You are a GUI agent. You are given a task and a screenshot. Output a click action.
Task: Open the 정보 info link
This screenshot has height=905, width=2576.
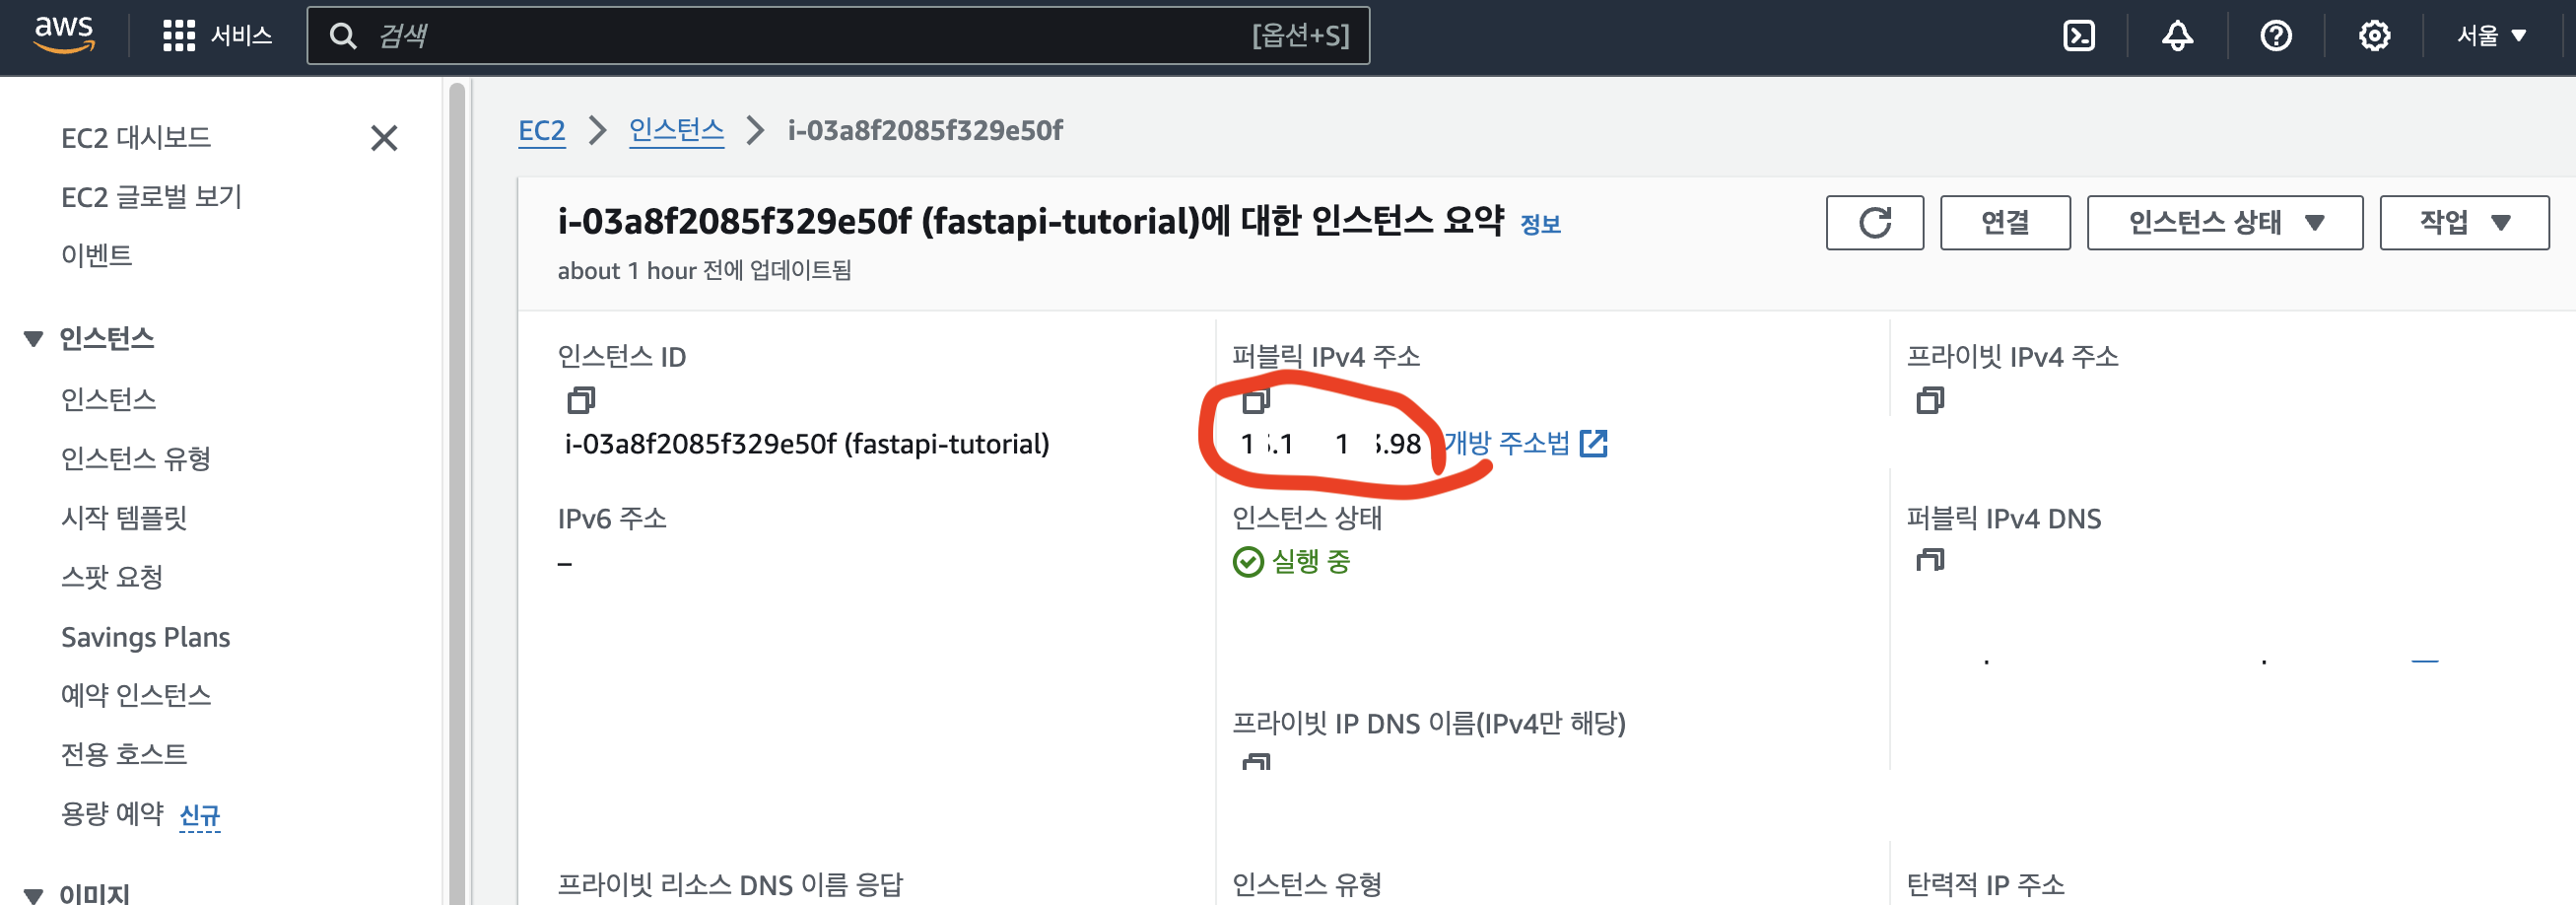pos(1540,225)
